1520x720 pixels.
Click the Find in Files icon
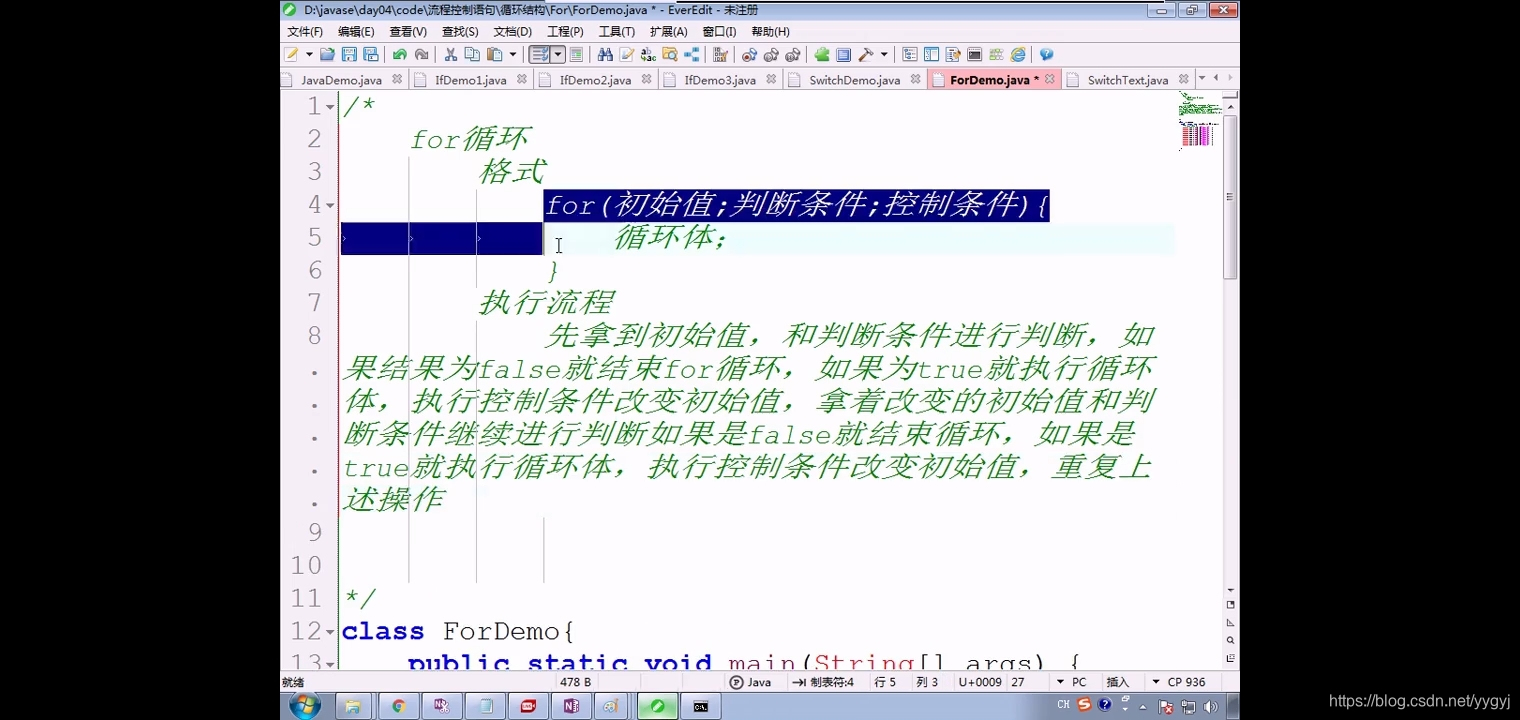tap(669, 55)
